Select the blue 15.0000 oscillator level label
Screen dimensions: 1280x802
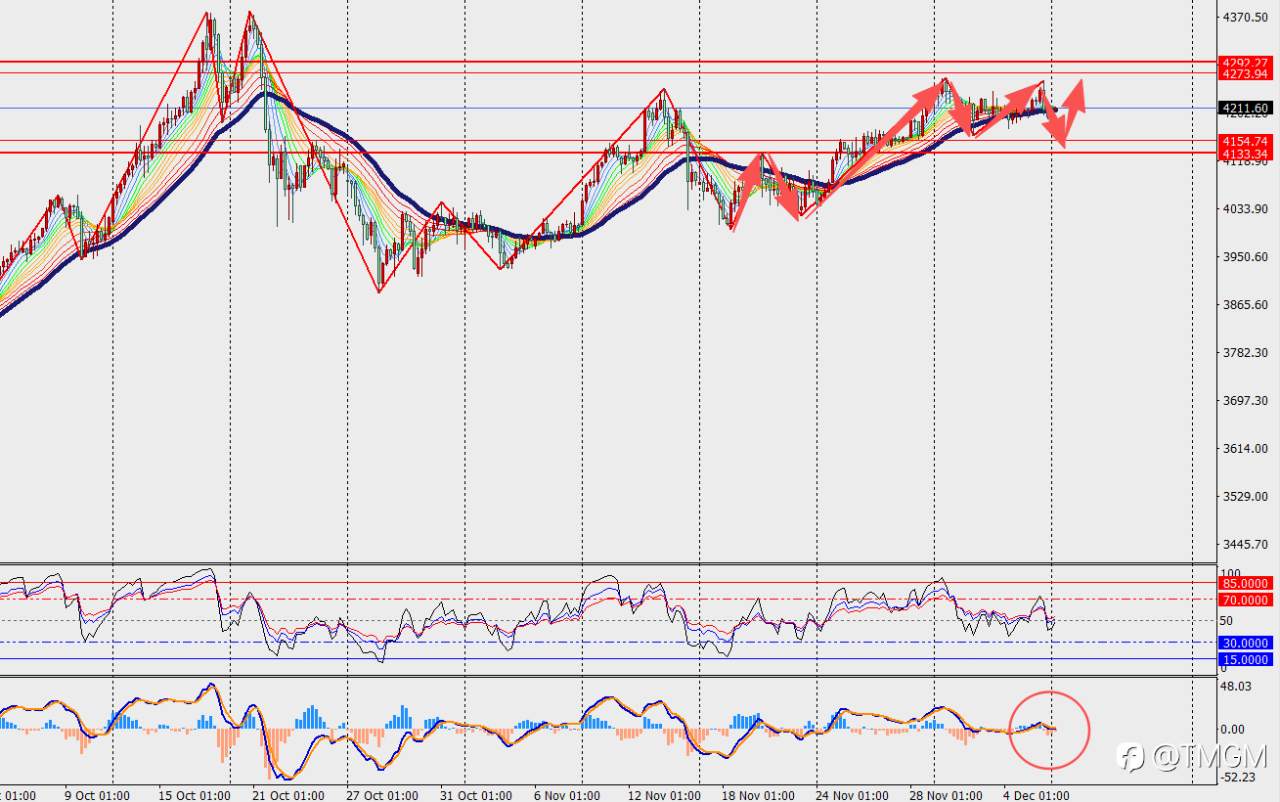(1245, 660)
